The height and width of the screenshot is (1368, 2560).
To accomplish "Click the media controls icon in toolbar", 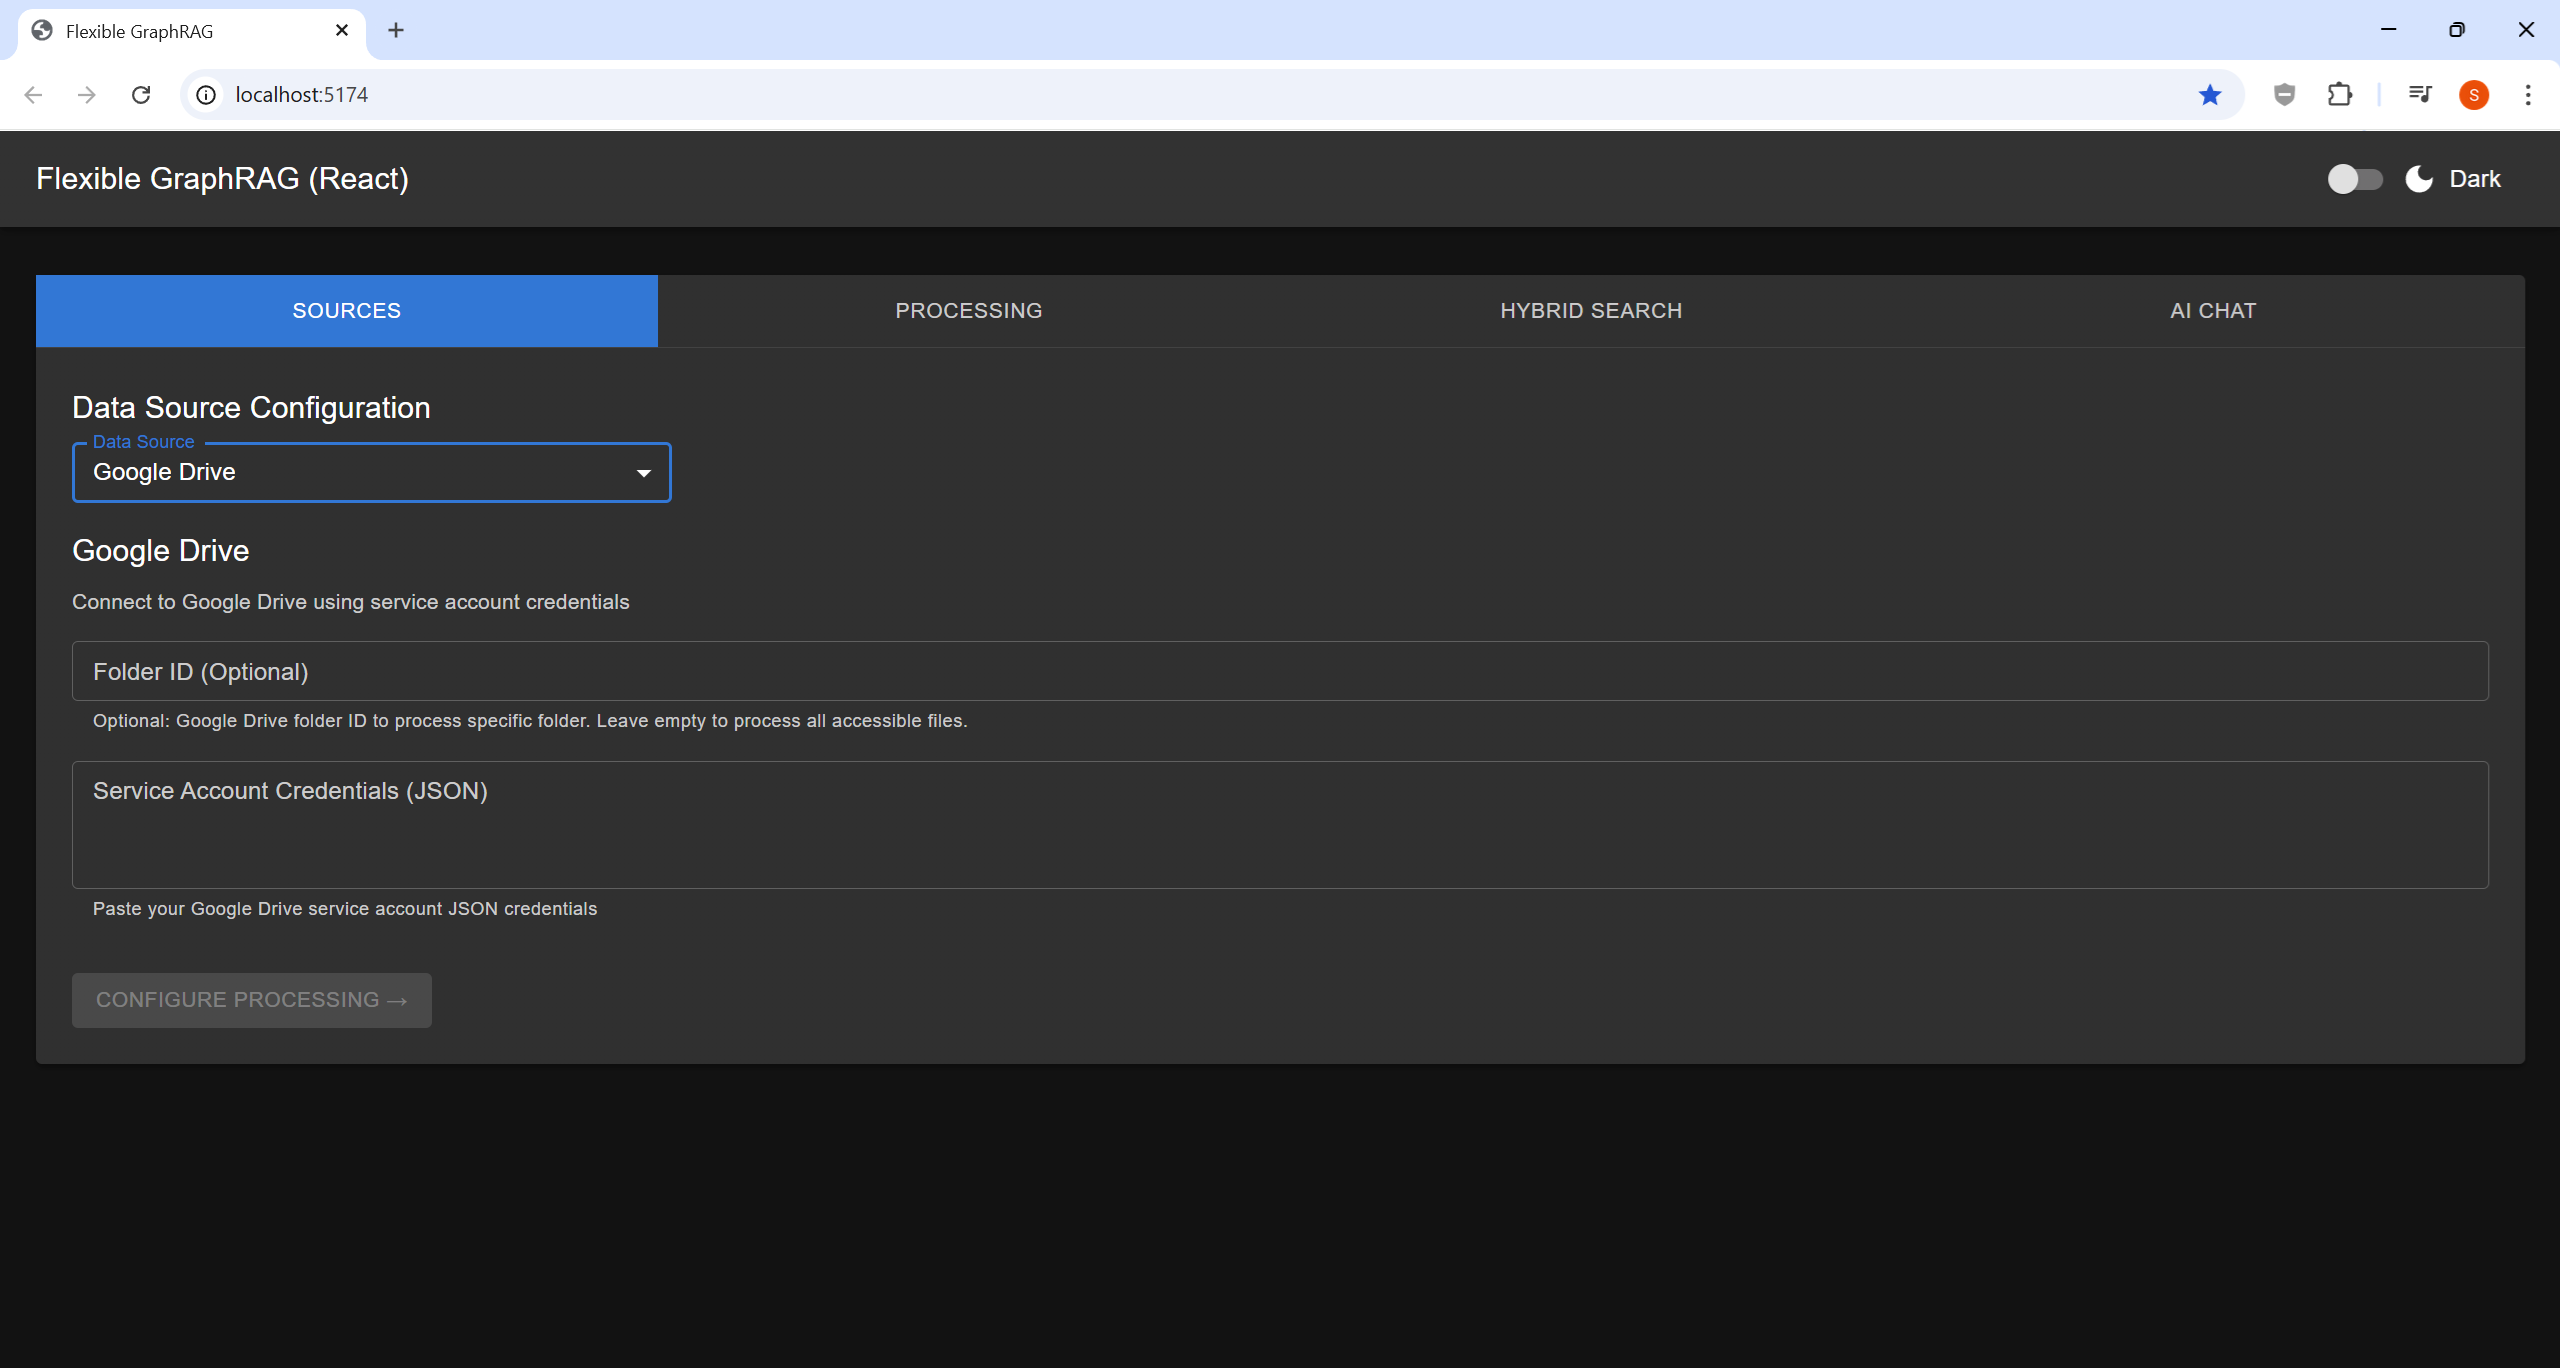I will tap(2420, 94).
